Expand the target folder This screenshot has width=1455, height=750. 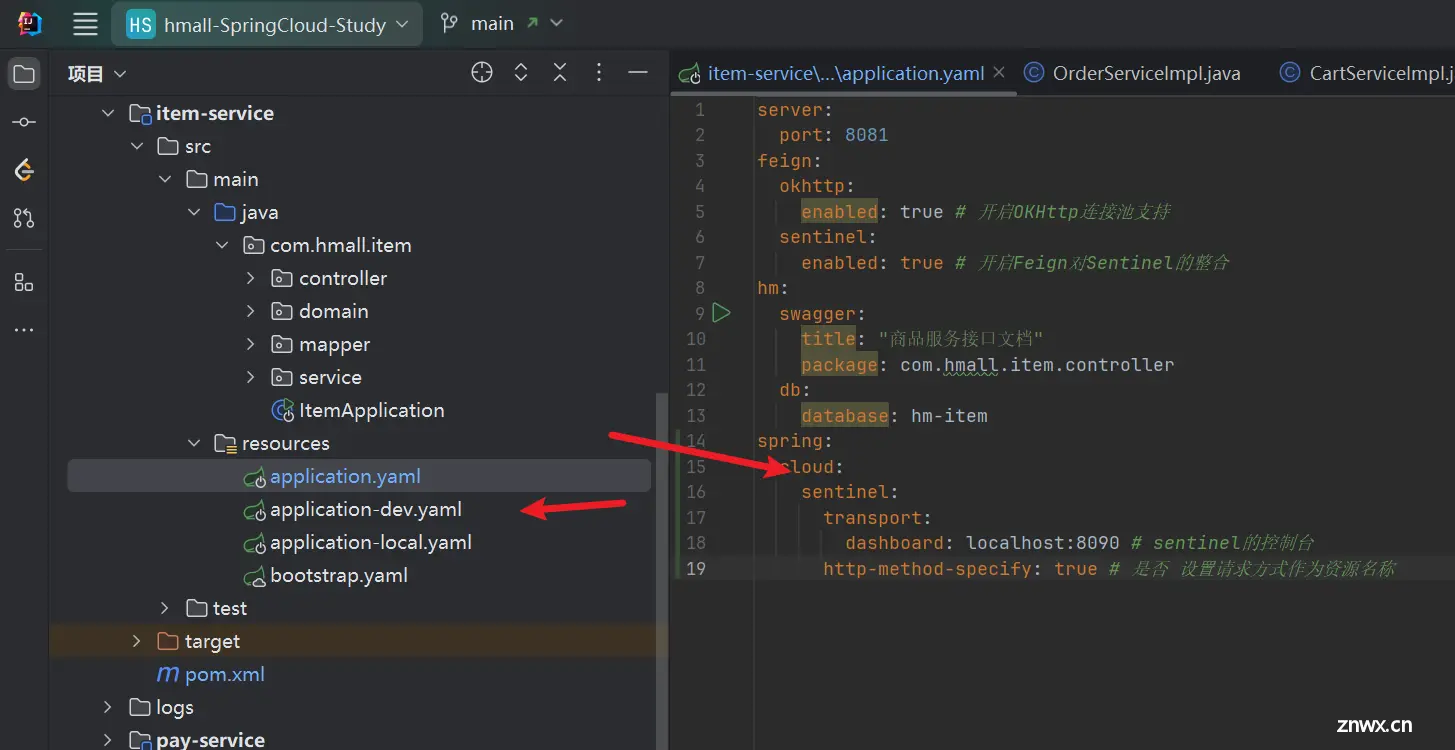pos(136,642)
